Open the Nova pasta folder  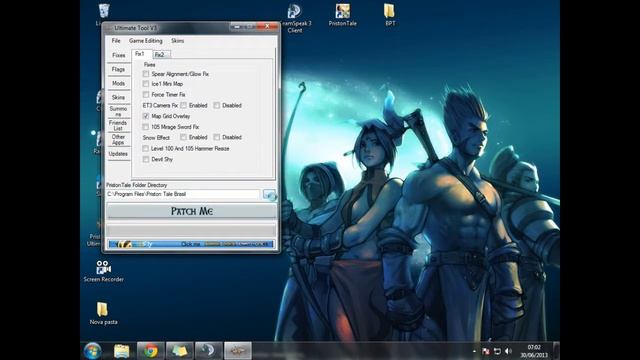[x=103, y=313]
